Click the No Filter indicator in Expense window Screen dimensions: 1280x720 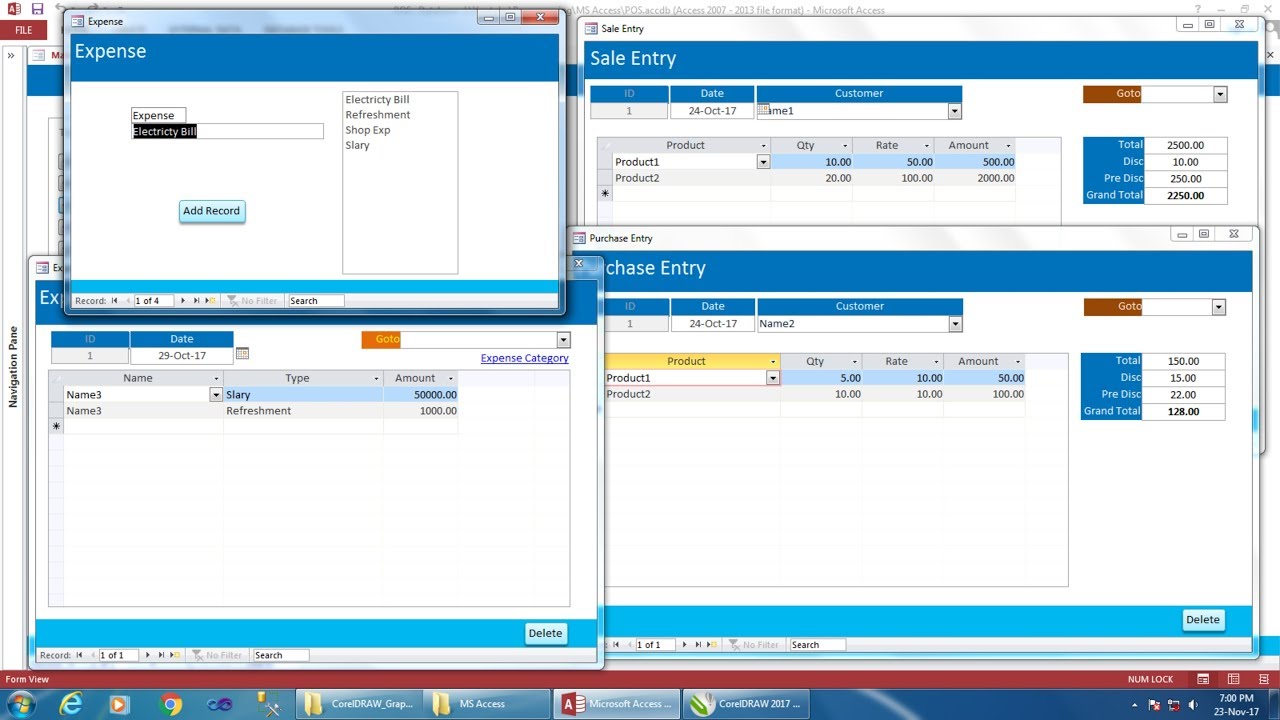(252, 301)
